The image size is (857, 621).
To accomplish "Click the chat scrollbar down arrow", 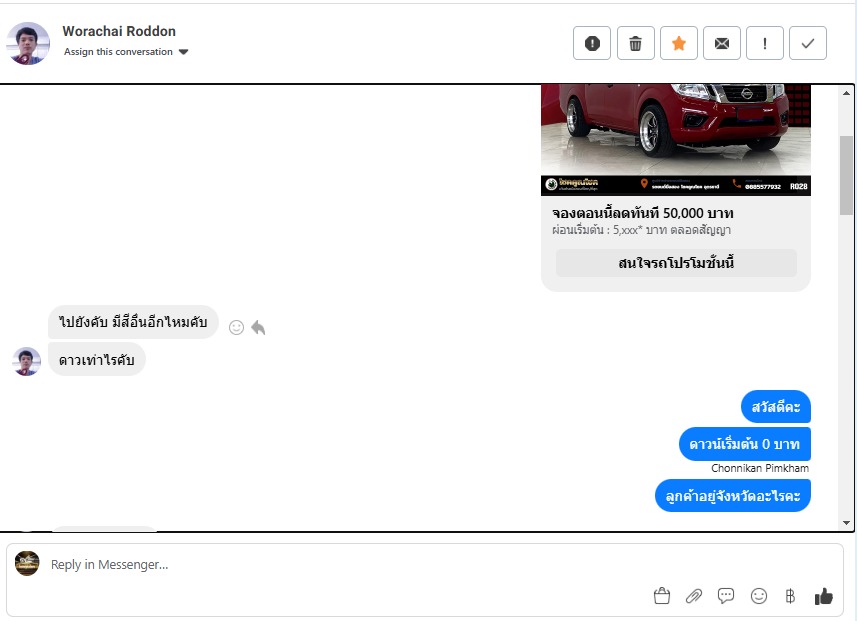I will [846, 523].
